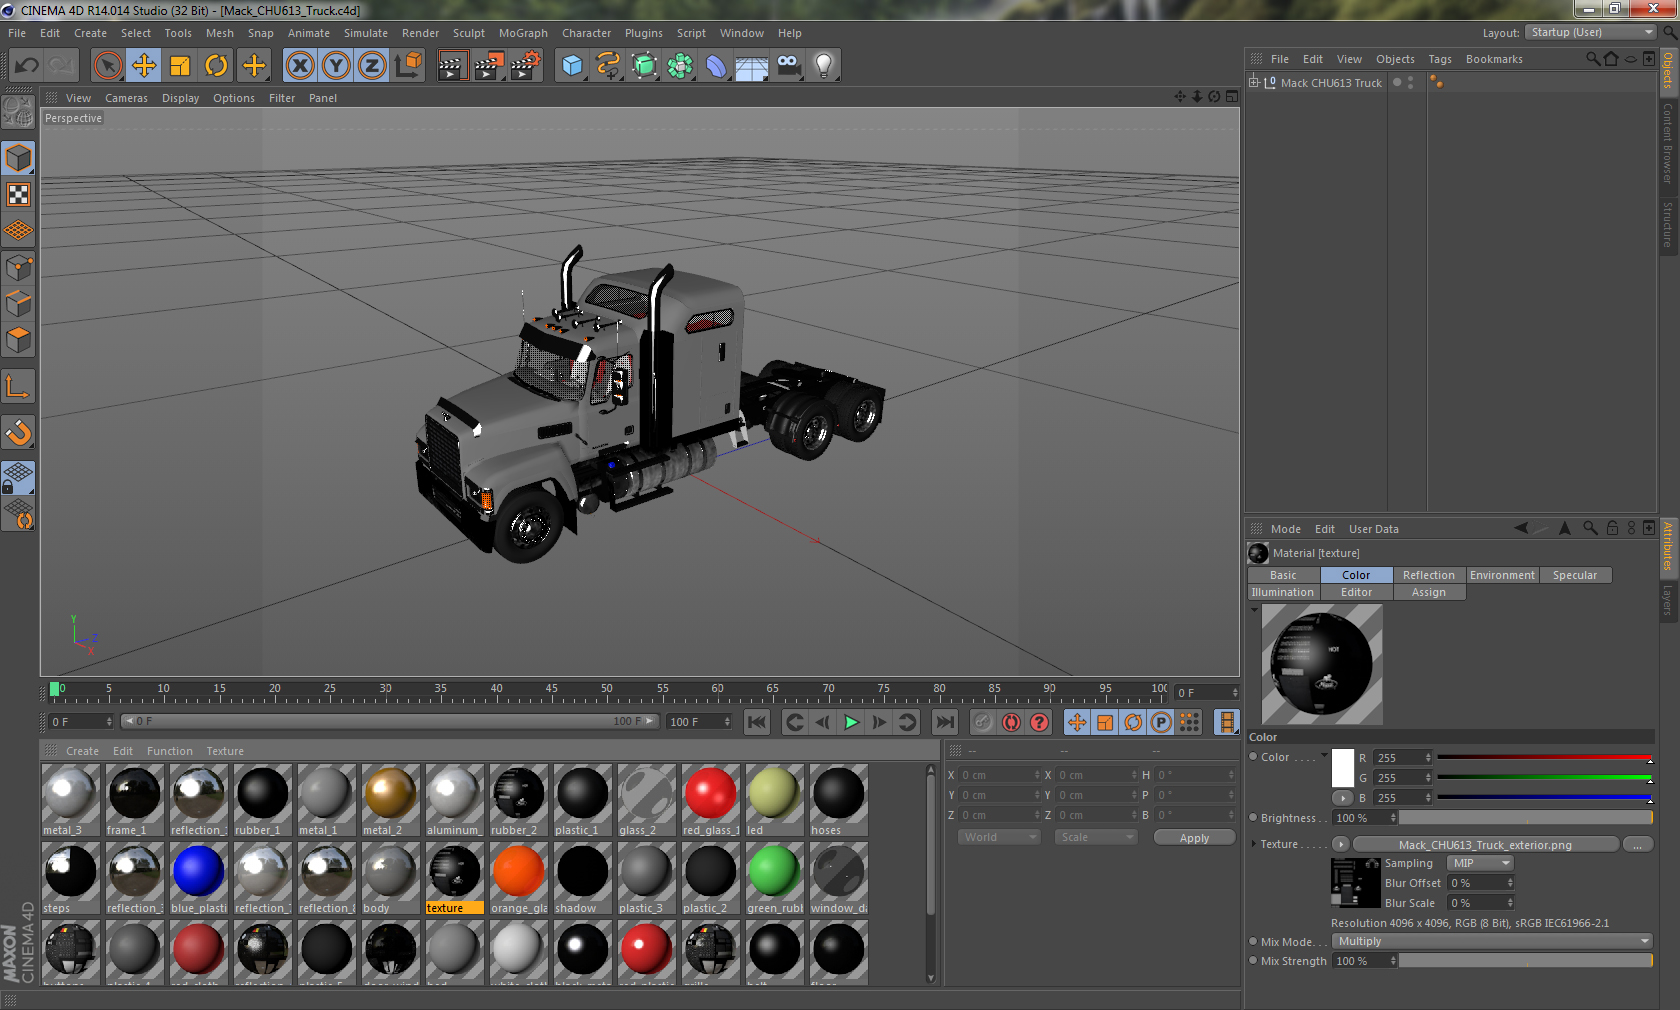1680x1010 pixels.
Task: Open the Scale size mode dropdown
Action: (x=1096, y=837)
